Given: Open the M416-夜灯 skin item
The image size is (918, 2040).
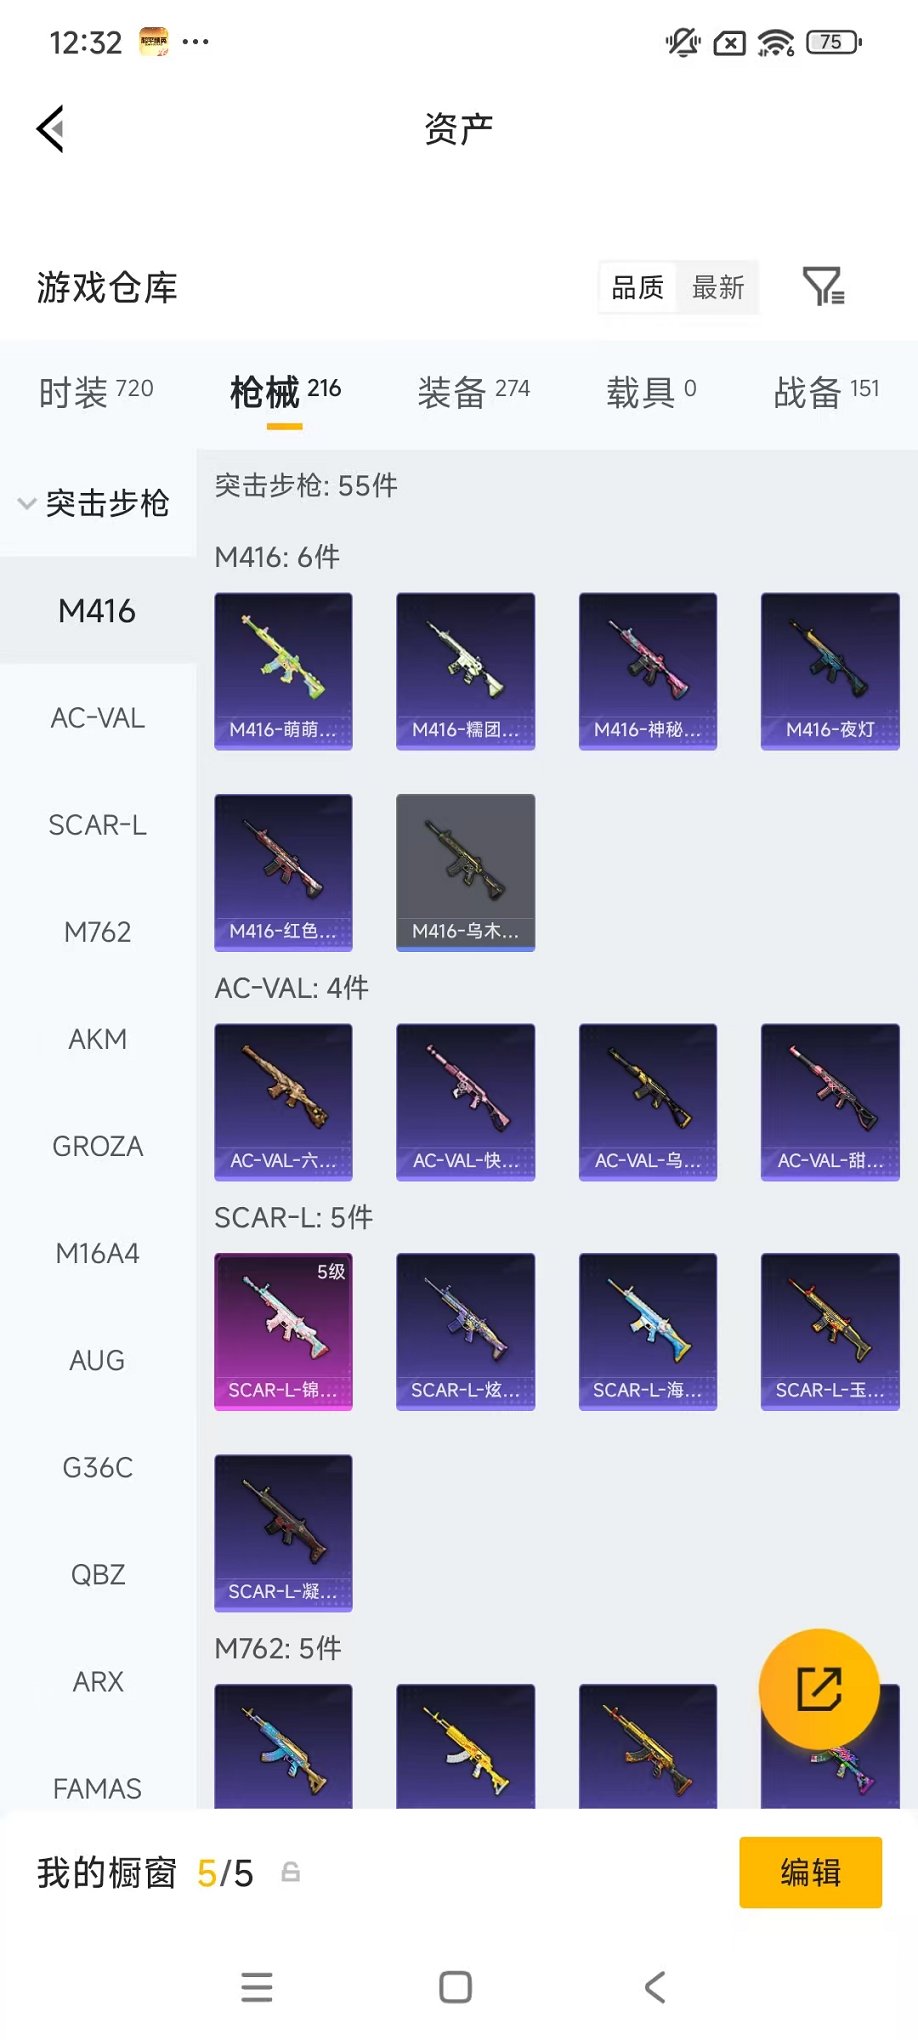Looking at the screenshot, I should (830, 671).
